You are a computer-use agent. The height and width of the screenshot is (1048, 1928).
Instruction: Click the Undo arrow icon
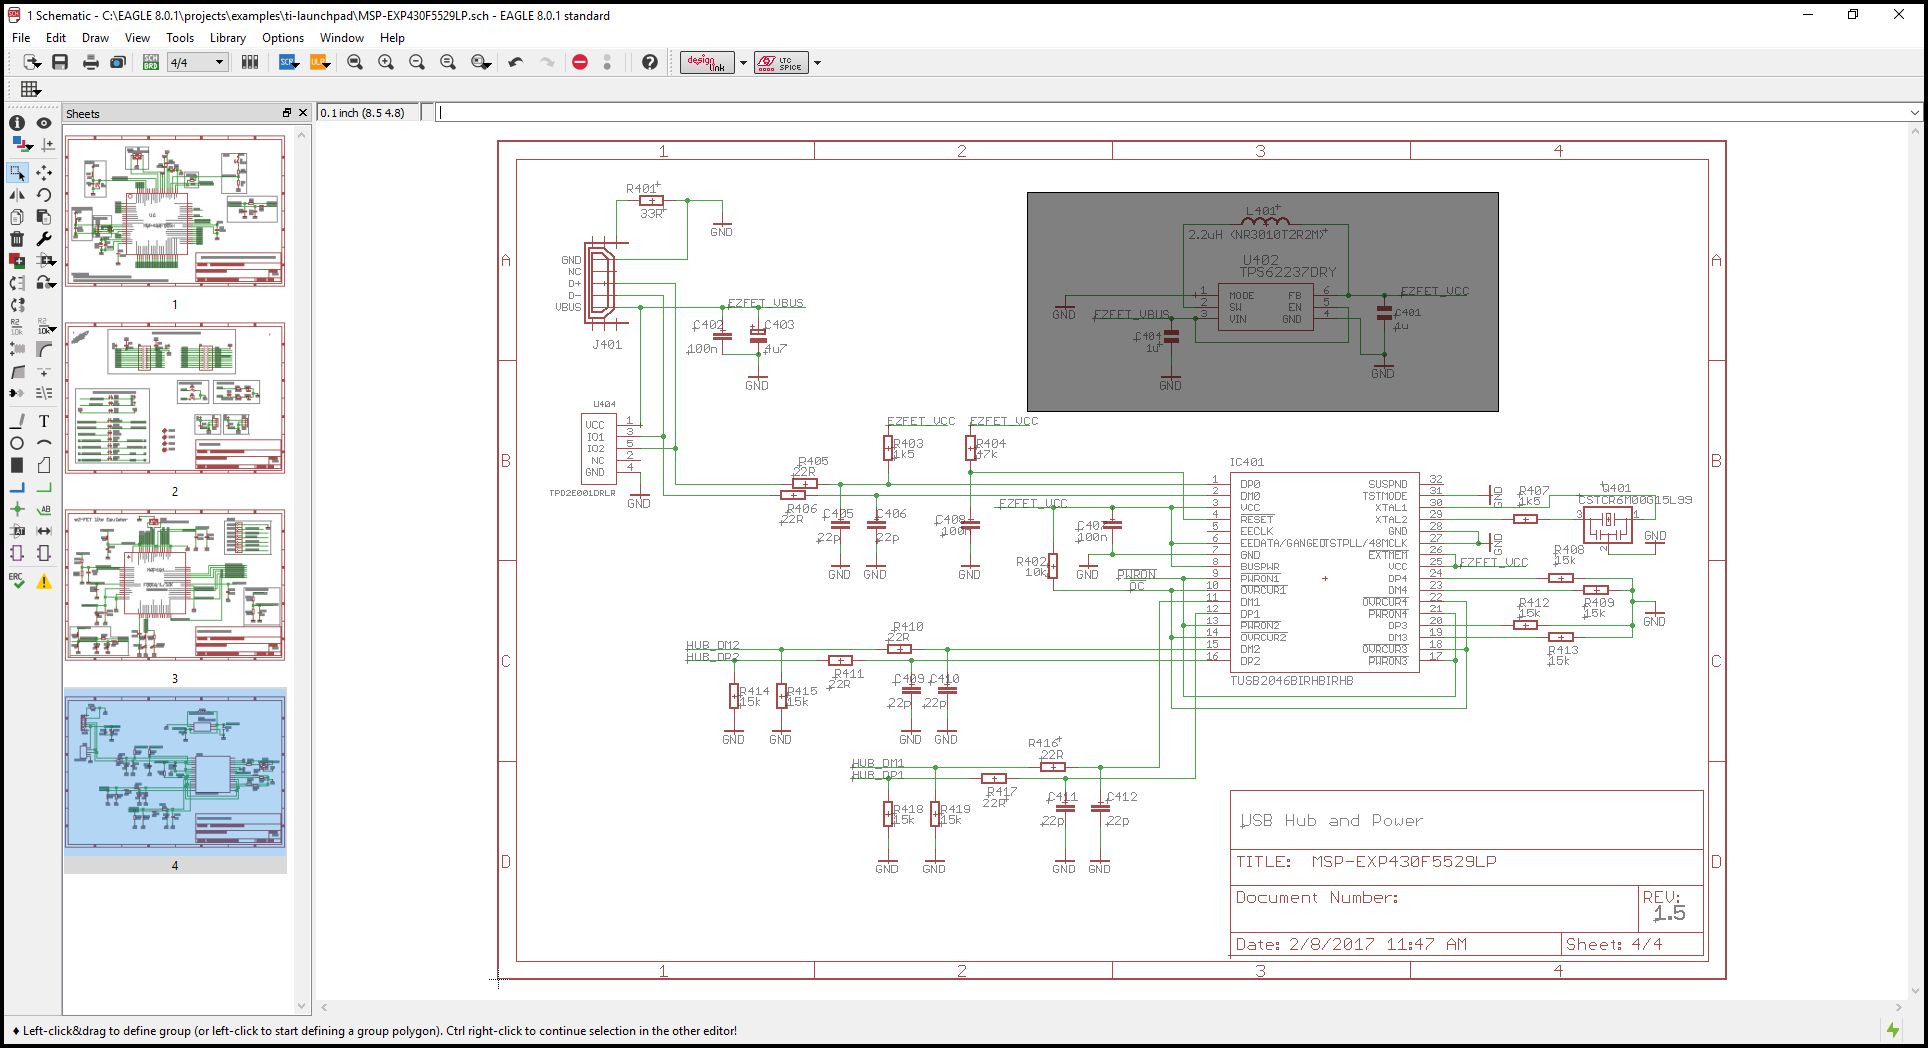pos(516,62)
